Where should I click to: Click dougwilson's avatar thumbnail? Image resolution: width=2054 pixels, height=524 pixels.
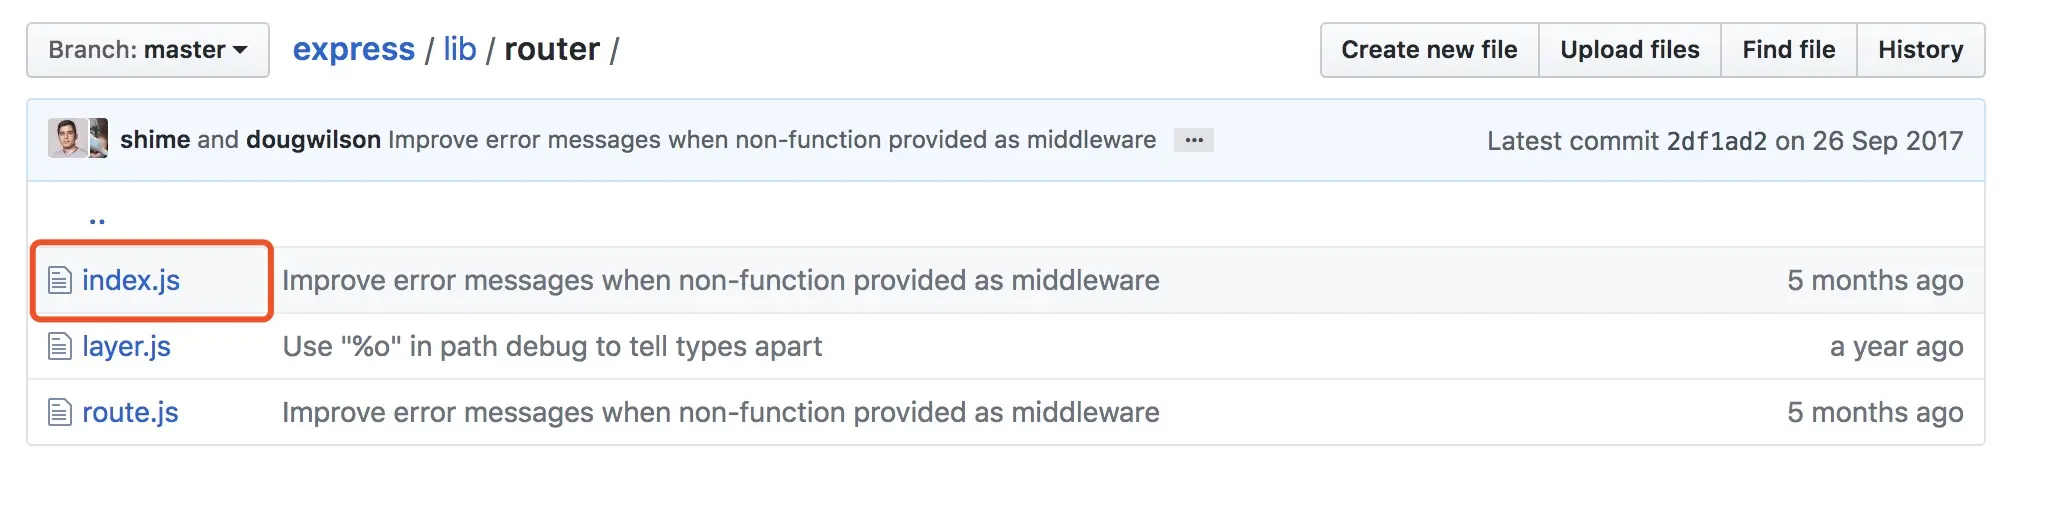98,139
